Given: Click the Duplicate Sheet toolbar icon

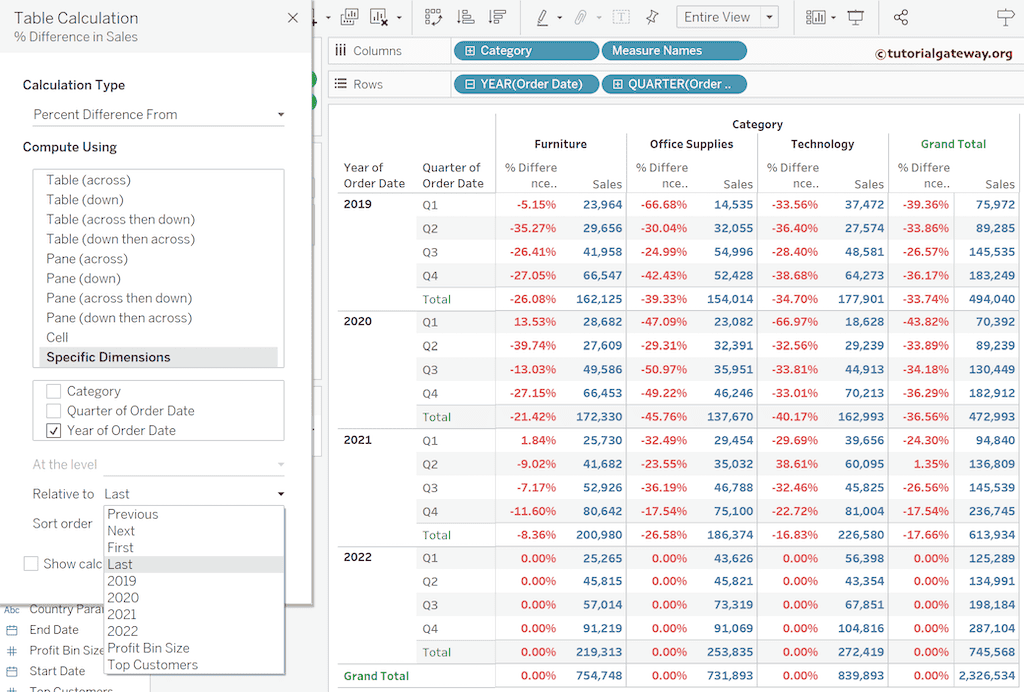Looking at the screenshot, I should click(349, 17).
